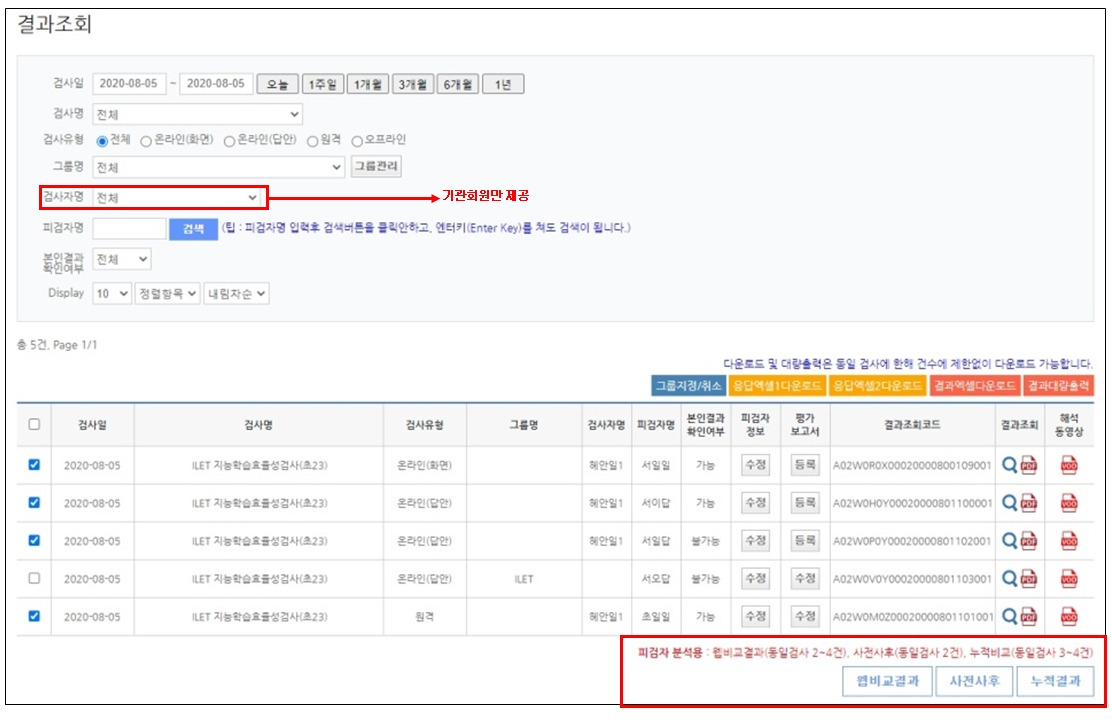Screen dimensions: 1112x722
Task: Check the unchecked 서오답 row checkbox
Action: click(x=34, y=578)
